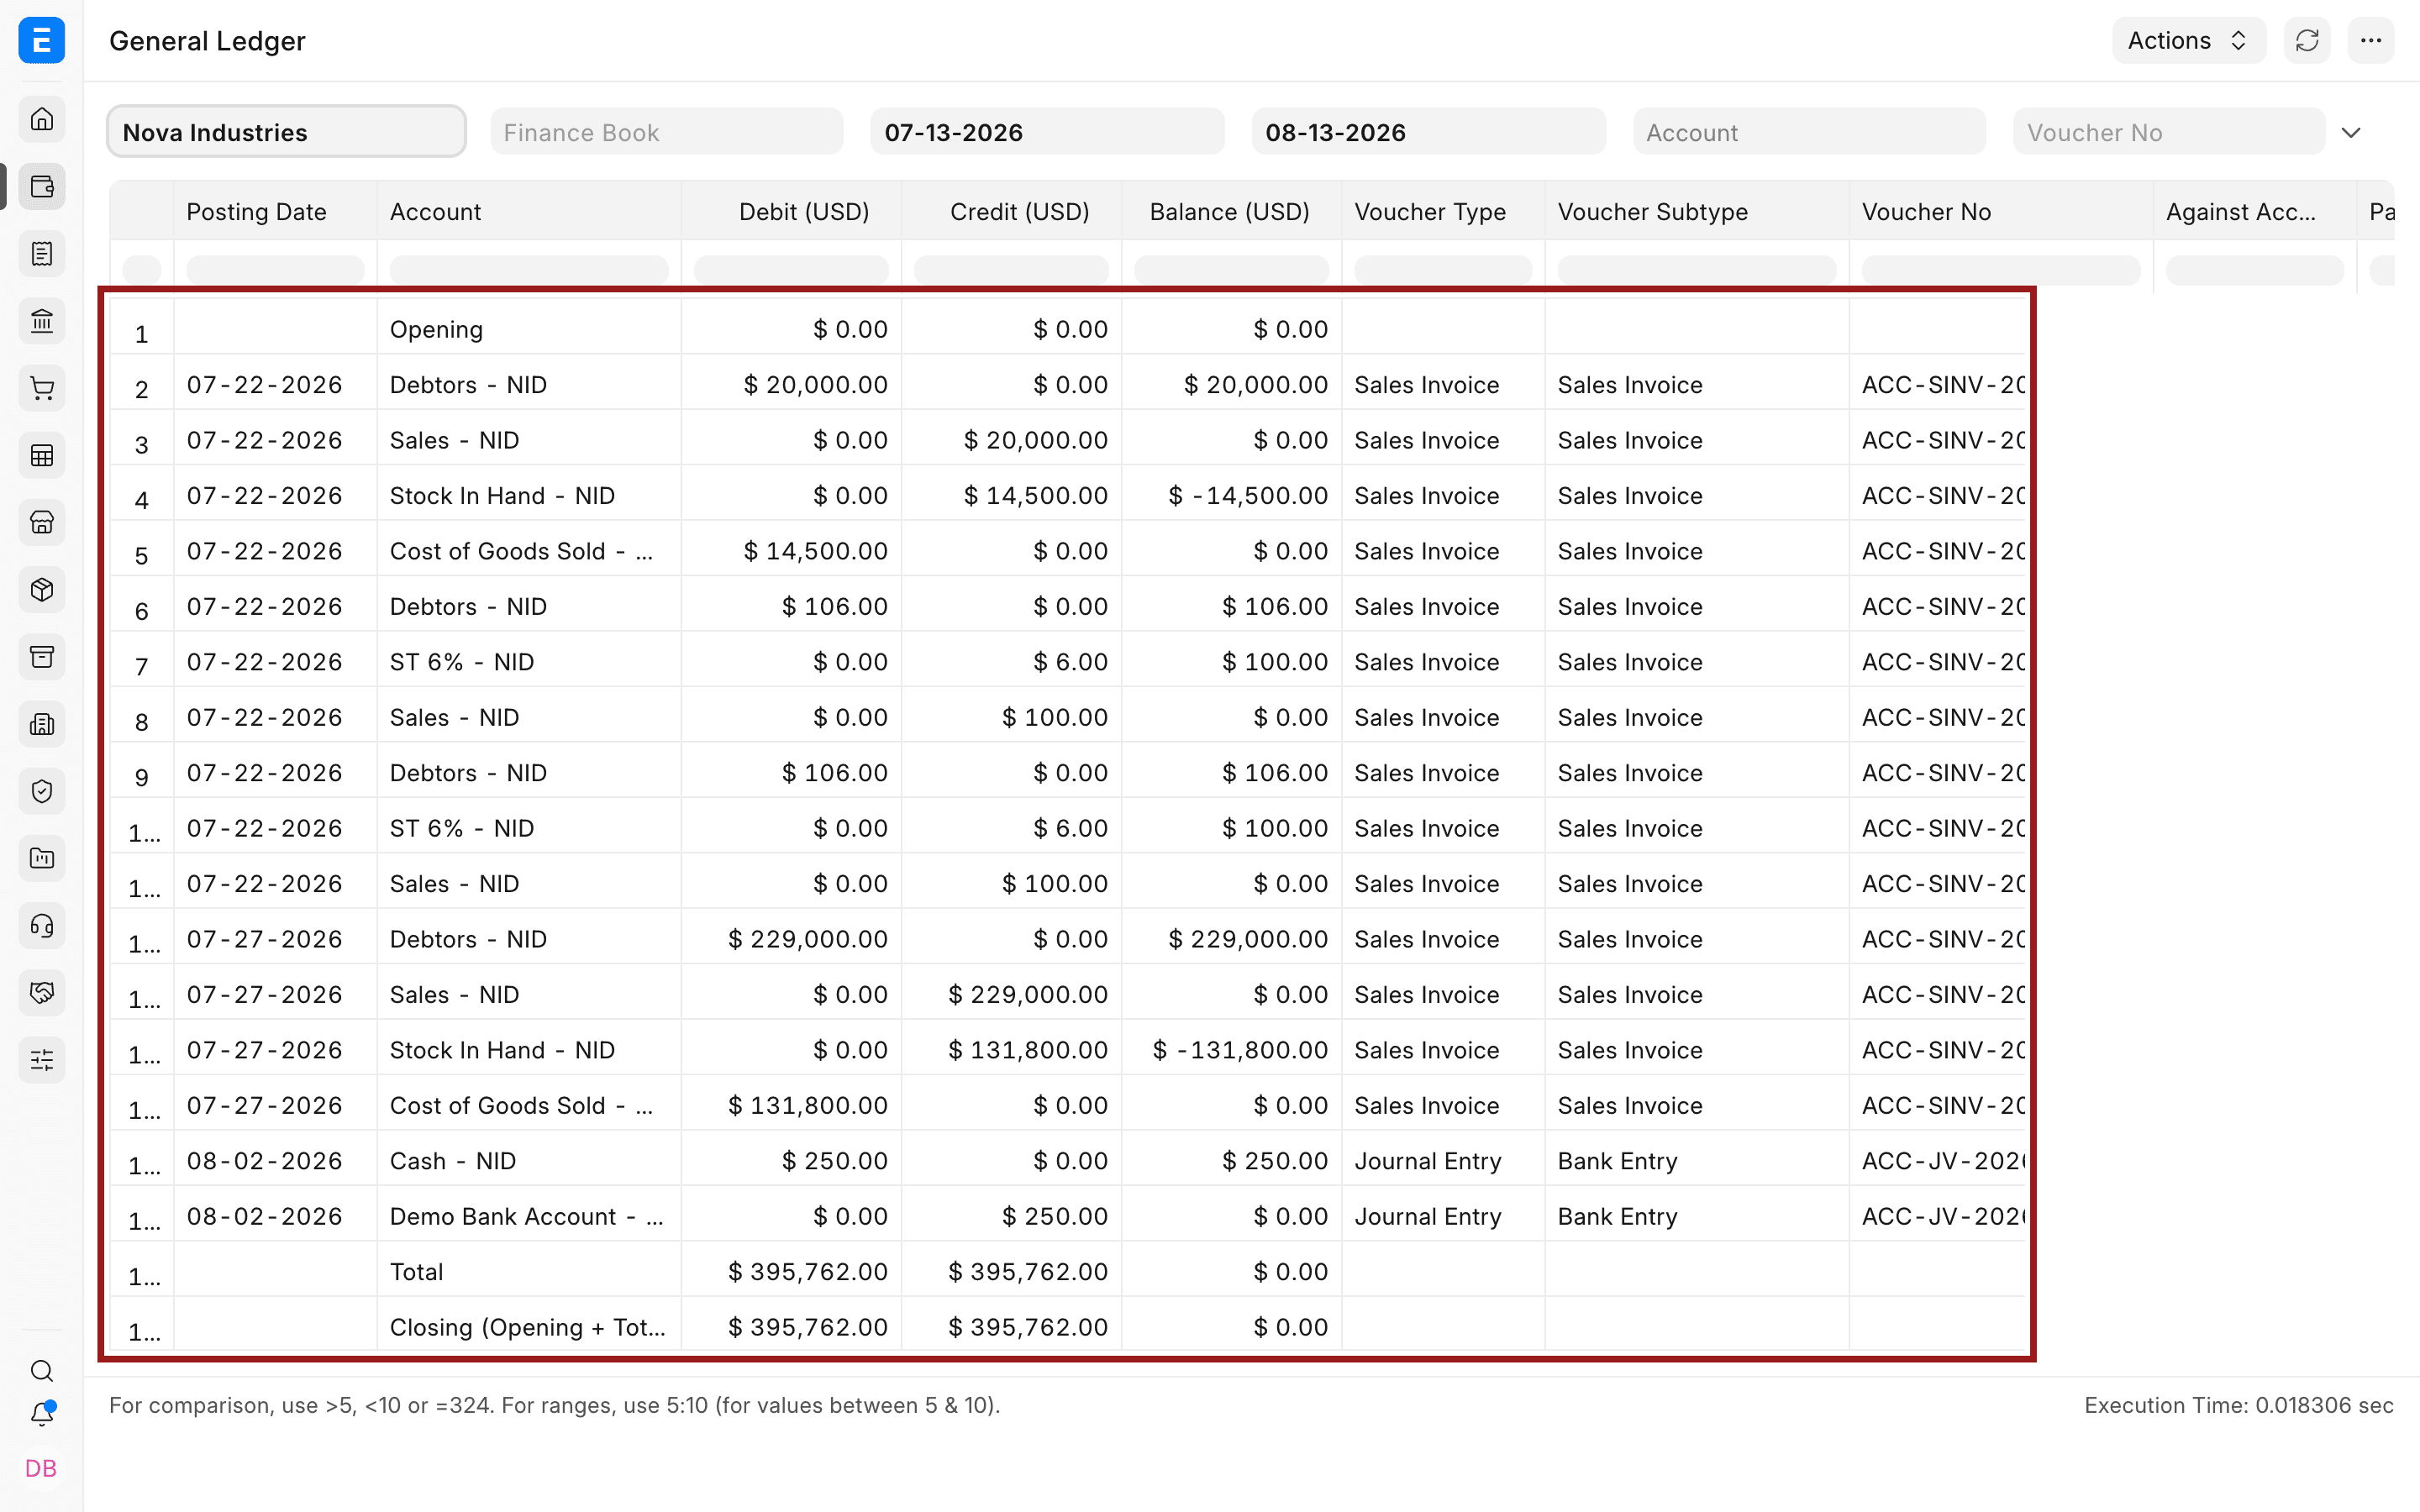The width and height of the screenshot is (2420, 1512).
Task: Open the shopping cart Buying icon
Action: pyautogui.click(x=41, y=388)
